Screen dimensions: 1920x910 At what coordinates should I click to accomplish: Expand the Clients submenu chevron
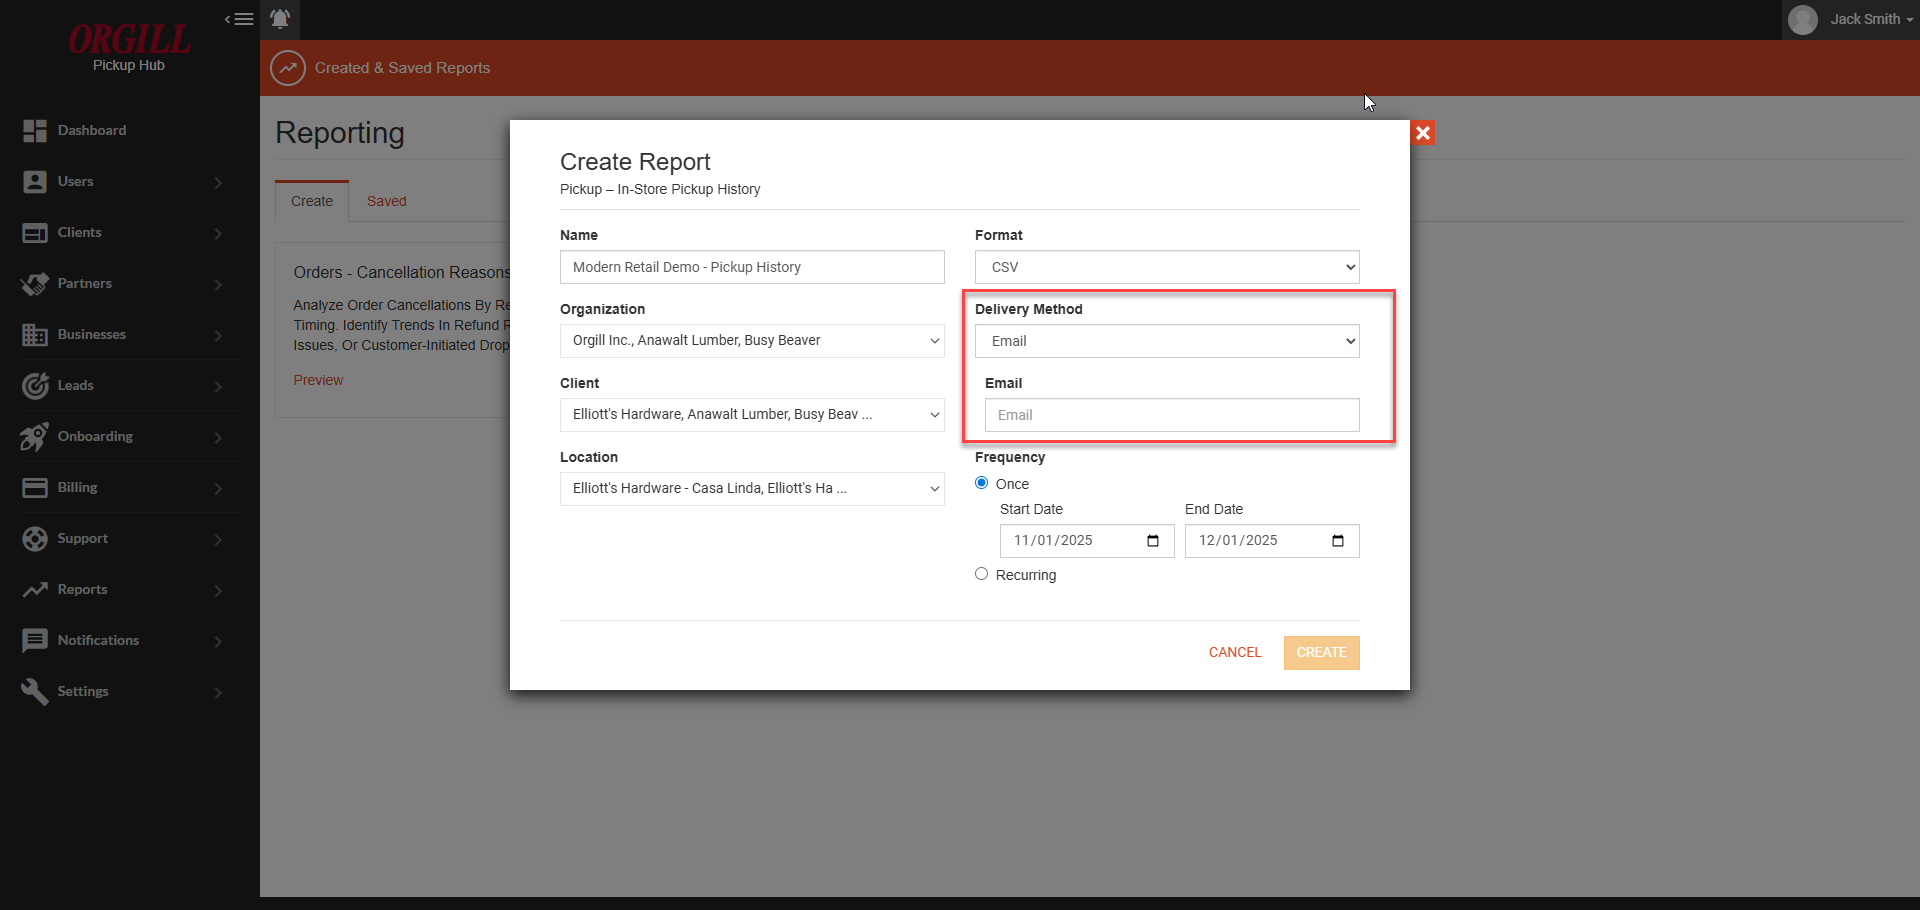(x=218, y=234)
